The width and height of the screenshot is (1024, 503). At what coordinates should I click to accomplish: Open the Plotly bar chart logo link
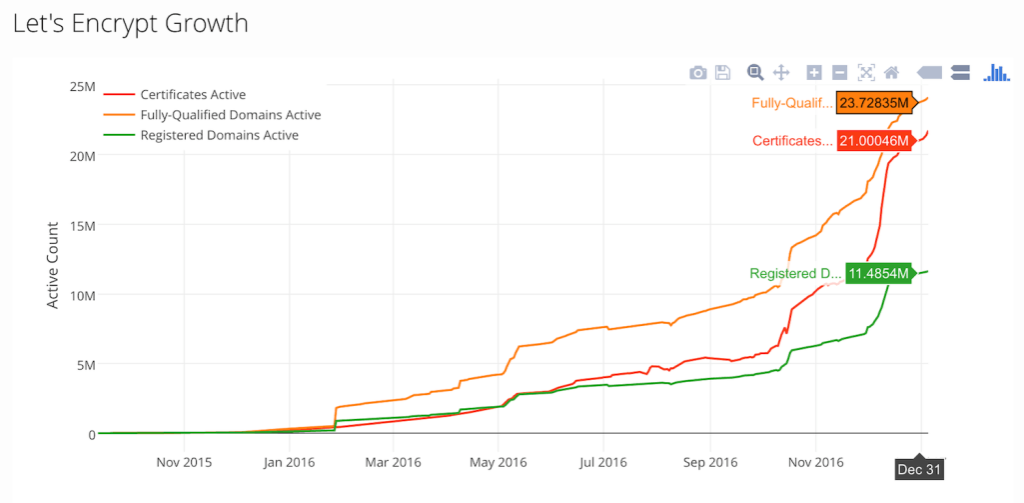click(x=996, y=72)
